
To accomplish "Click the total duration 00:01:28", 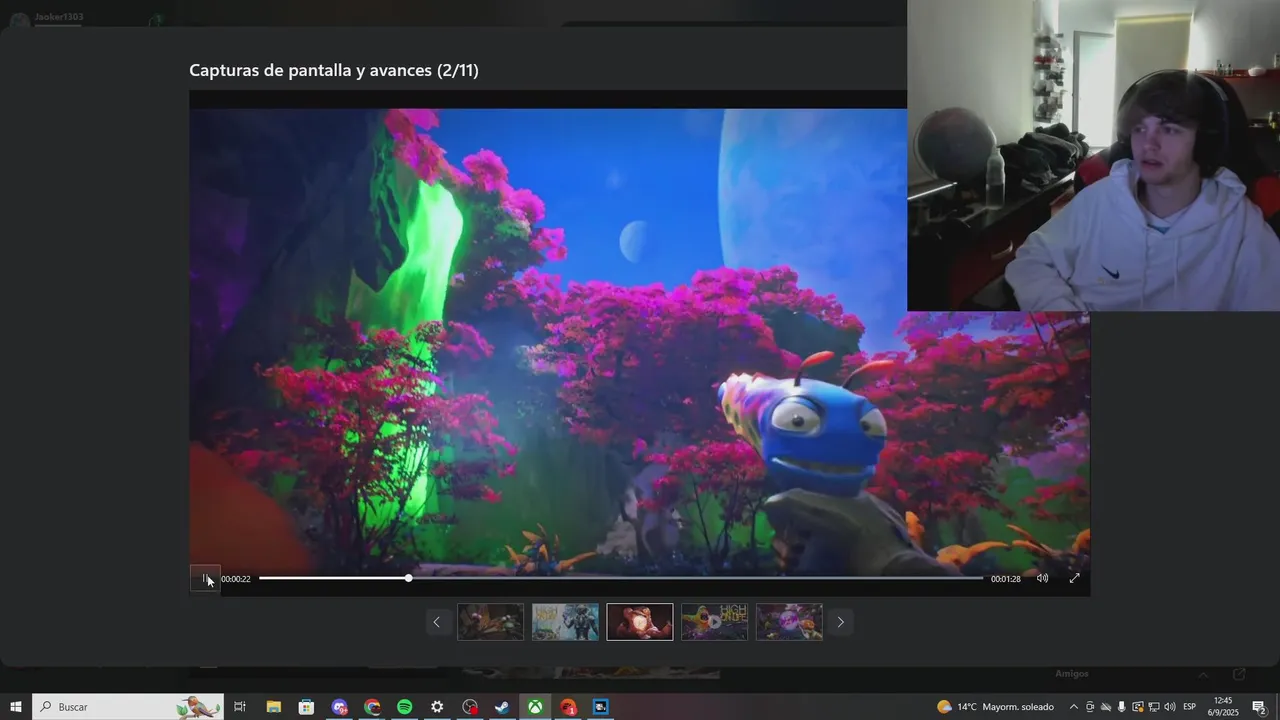I will [x=1006, y=579].
